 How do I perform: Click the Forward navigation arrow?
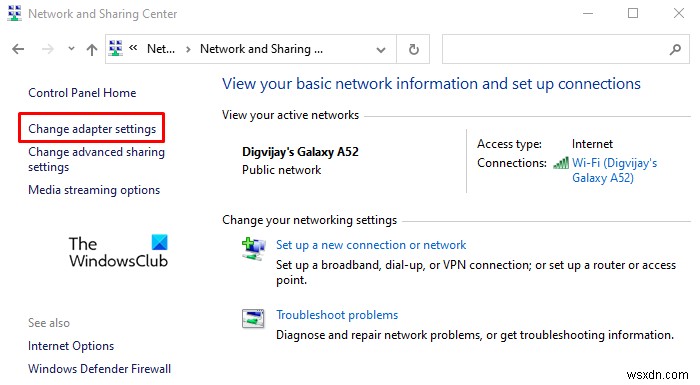47,49
